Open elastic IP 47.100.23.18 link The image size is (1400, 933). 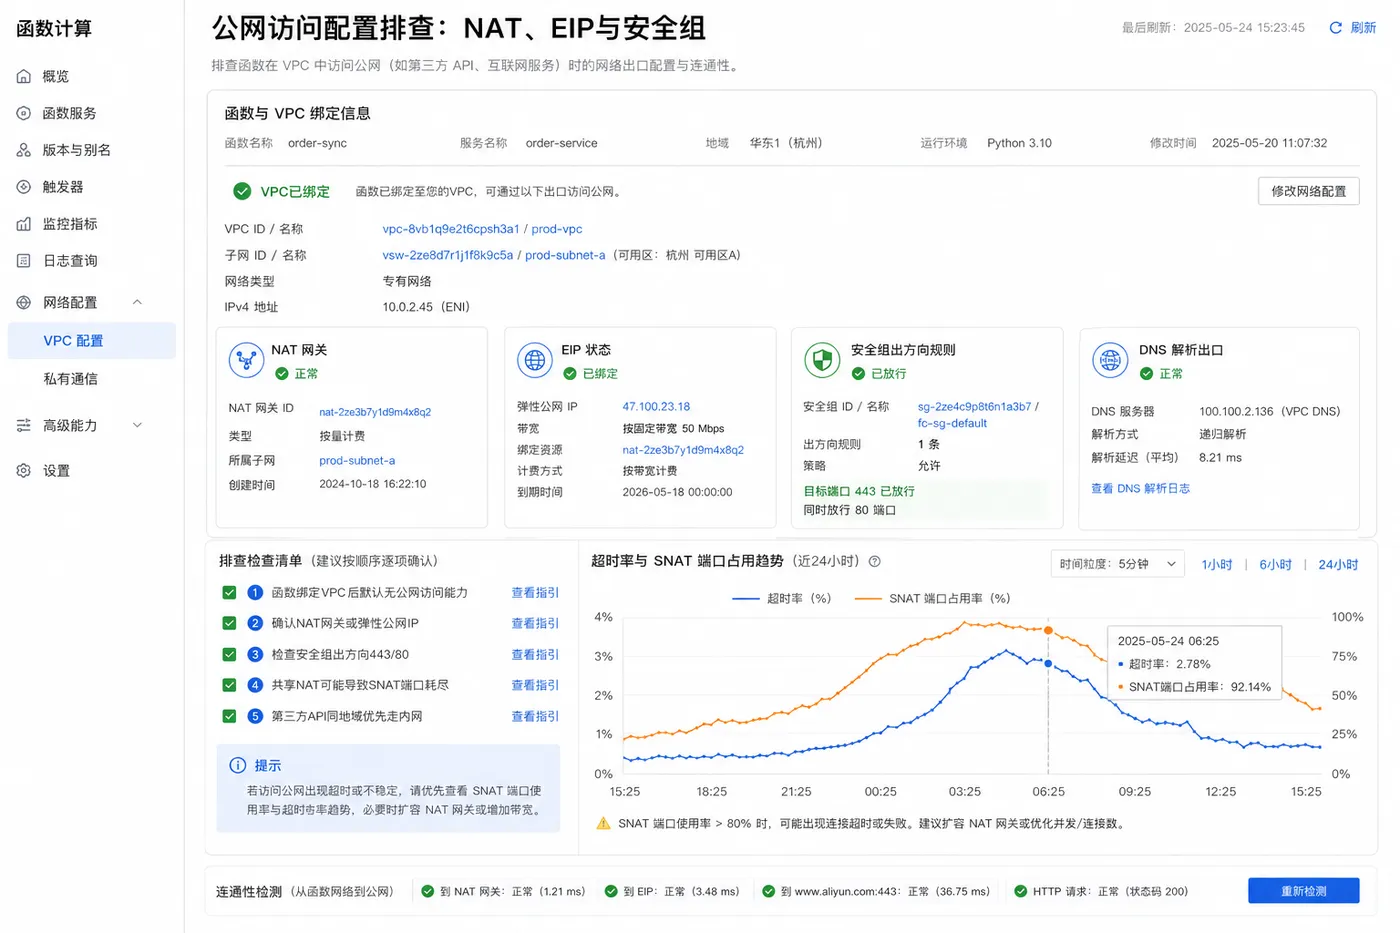pos(656,407)
